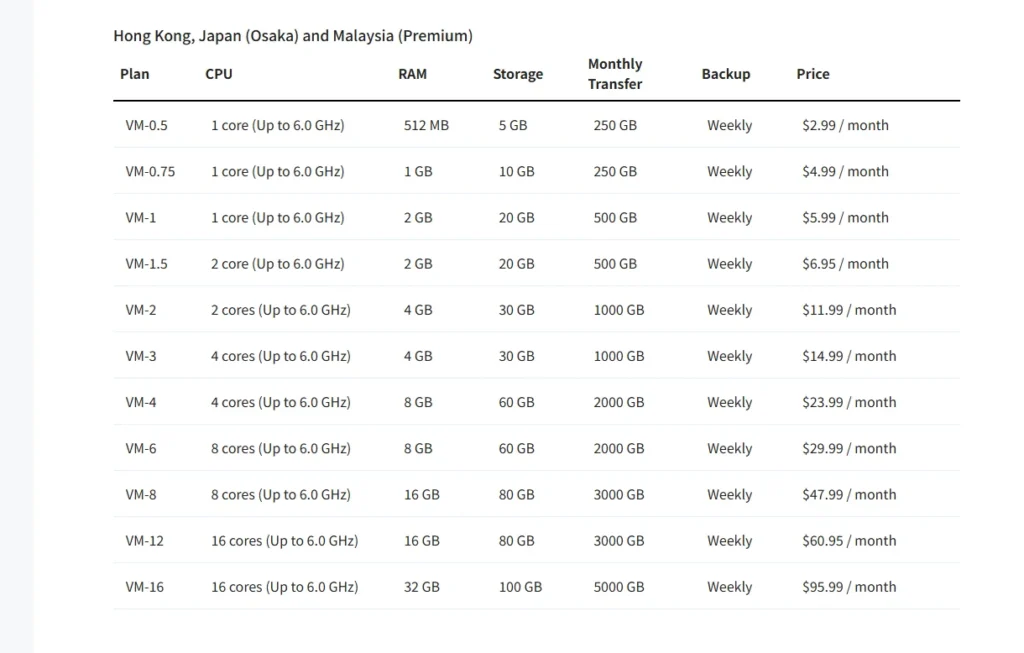Select the "RAM" column header
This screenshot has width=1024, height=653.
[413, 74]
